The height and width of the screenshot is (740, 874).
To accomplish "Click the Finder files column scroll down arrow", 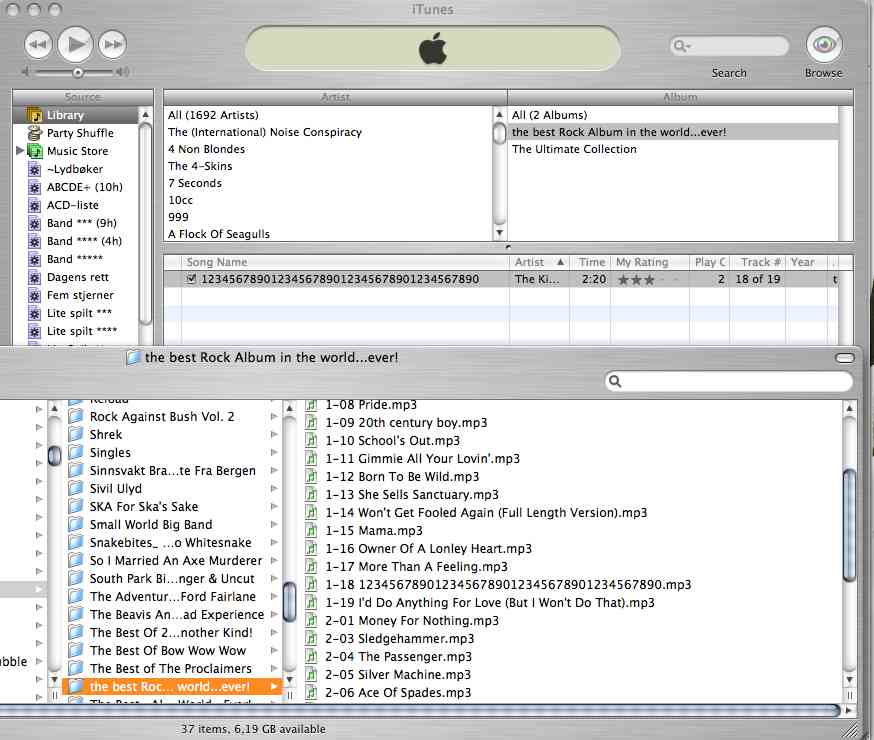I will click(849, 680).
